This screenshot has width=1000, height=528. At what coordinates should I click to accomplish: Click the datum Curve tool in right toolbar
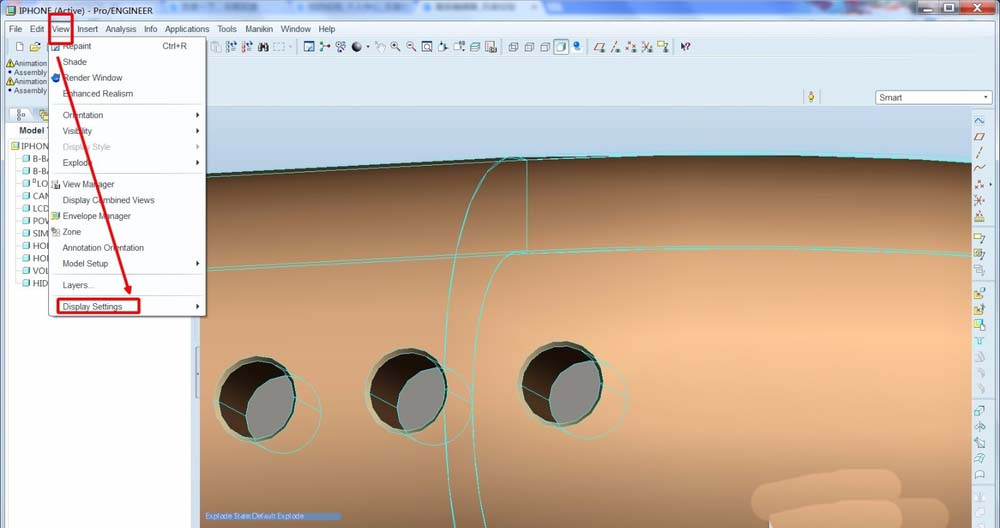pyautogui.click(x=979, y=168)
